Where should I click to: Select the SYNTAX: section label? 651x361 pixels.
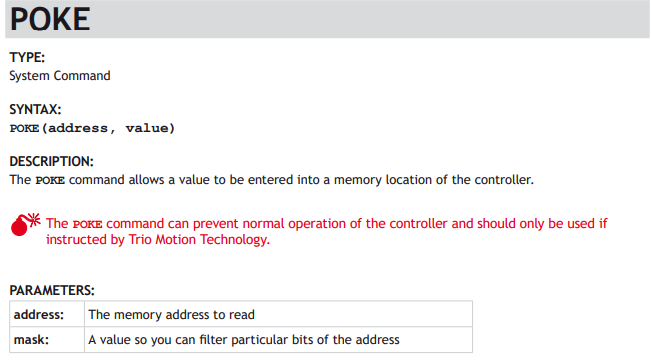[x=35, y=110]
